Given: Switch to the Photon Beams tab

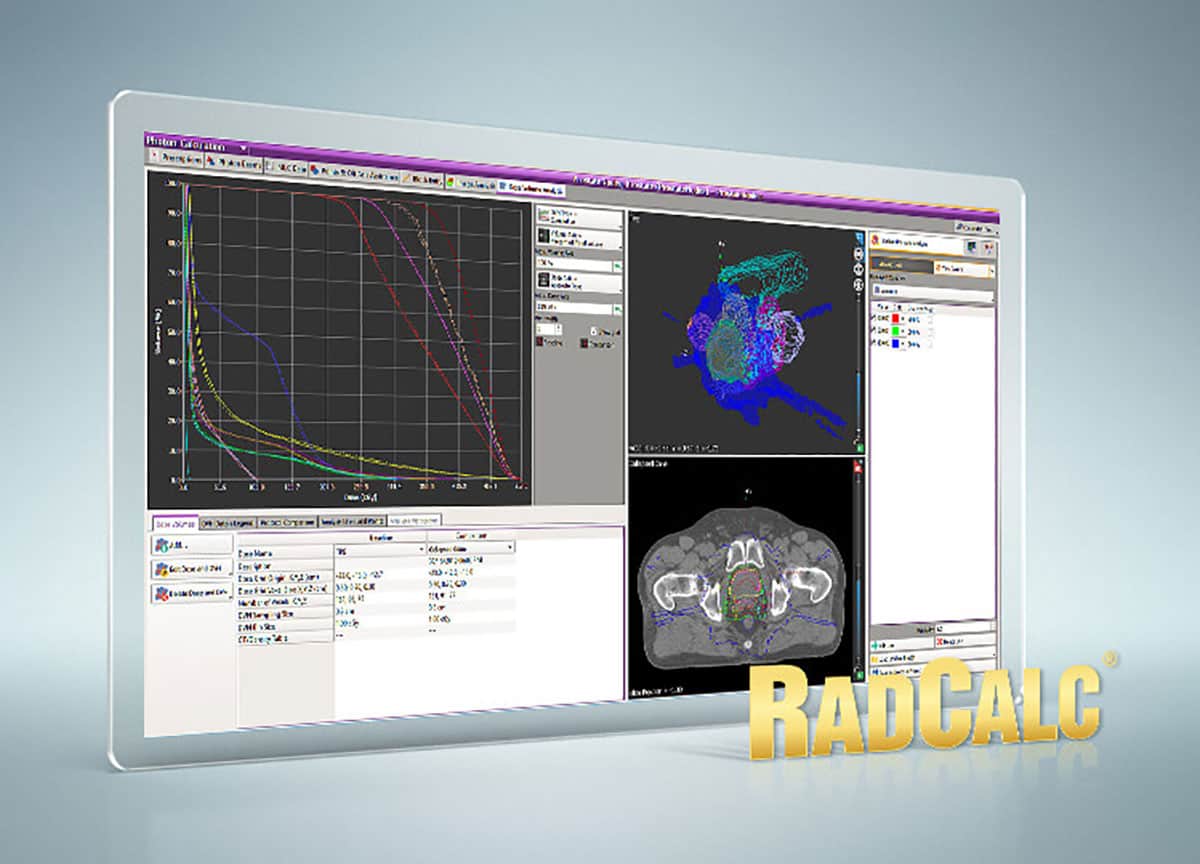Looking at the screenshot, I should coord(236,164).
